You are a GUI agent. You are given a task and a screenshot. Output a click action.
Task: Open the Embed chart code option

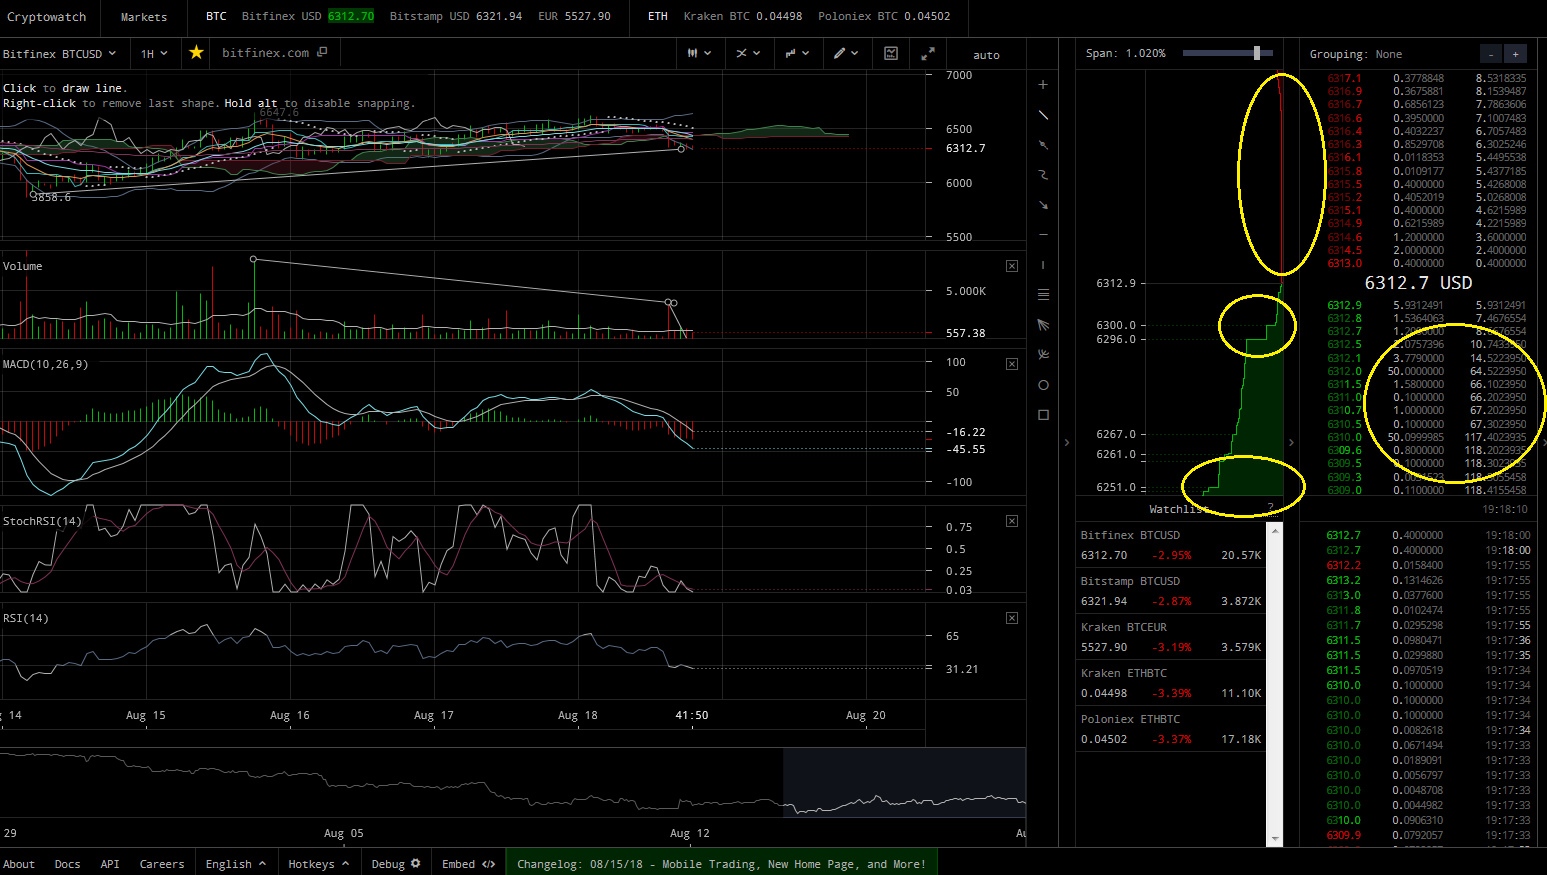point(468,864)
